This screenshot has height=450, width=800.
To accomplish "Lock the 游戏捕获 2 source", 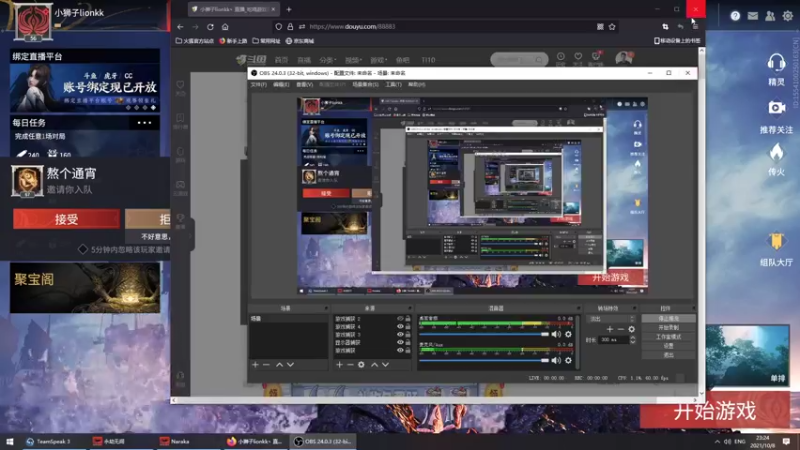I will click(408, 319).
